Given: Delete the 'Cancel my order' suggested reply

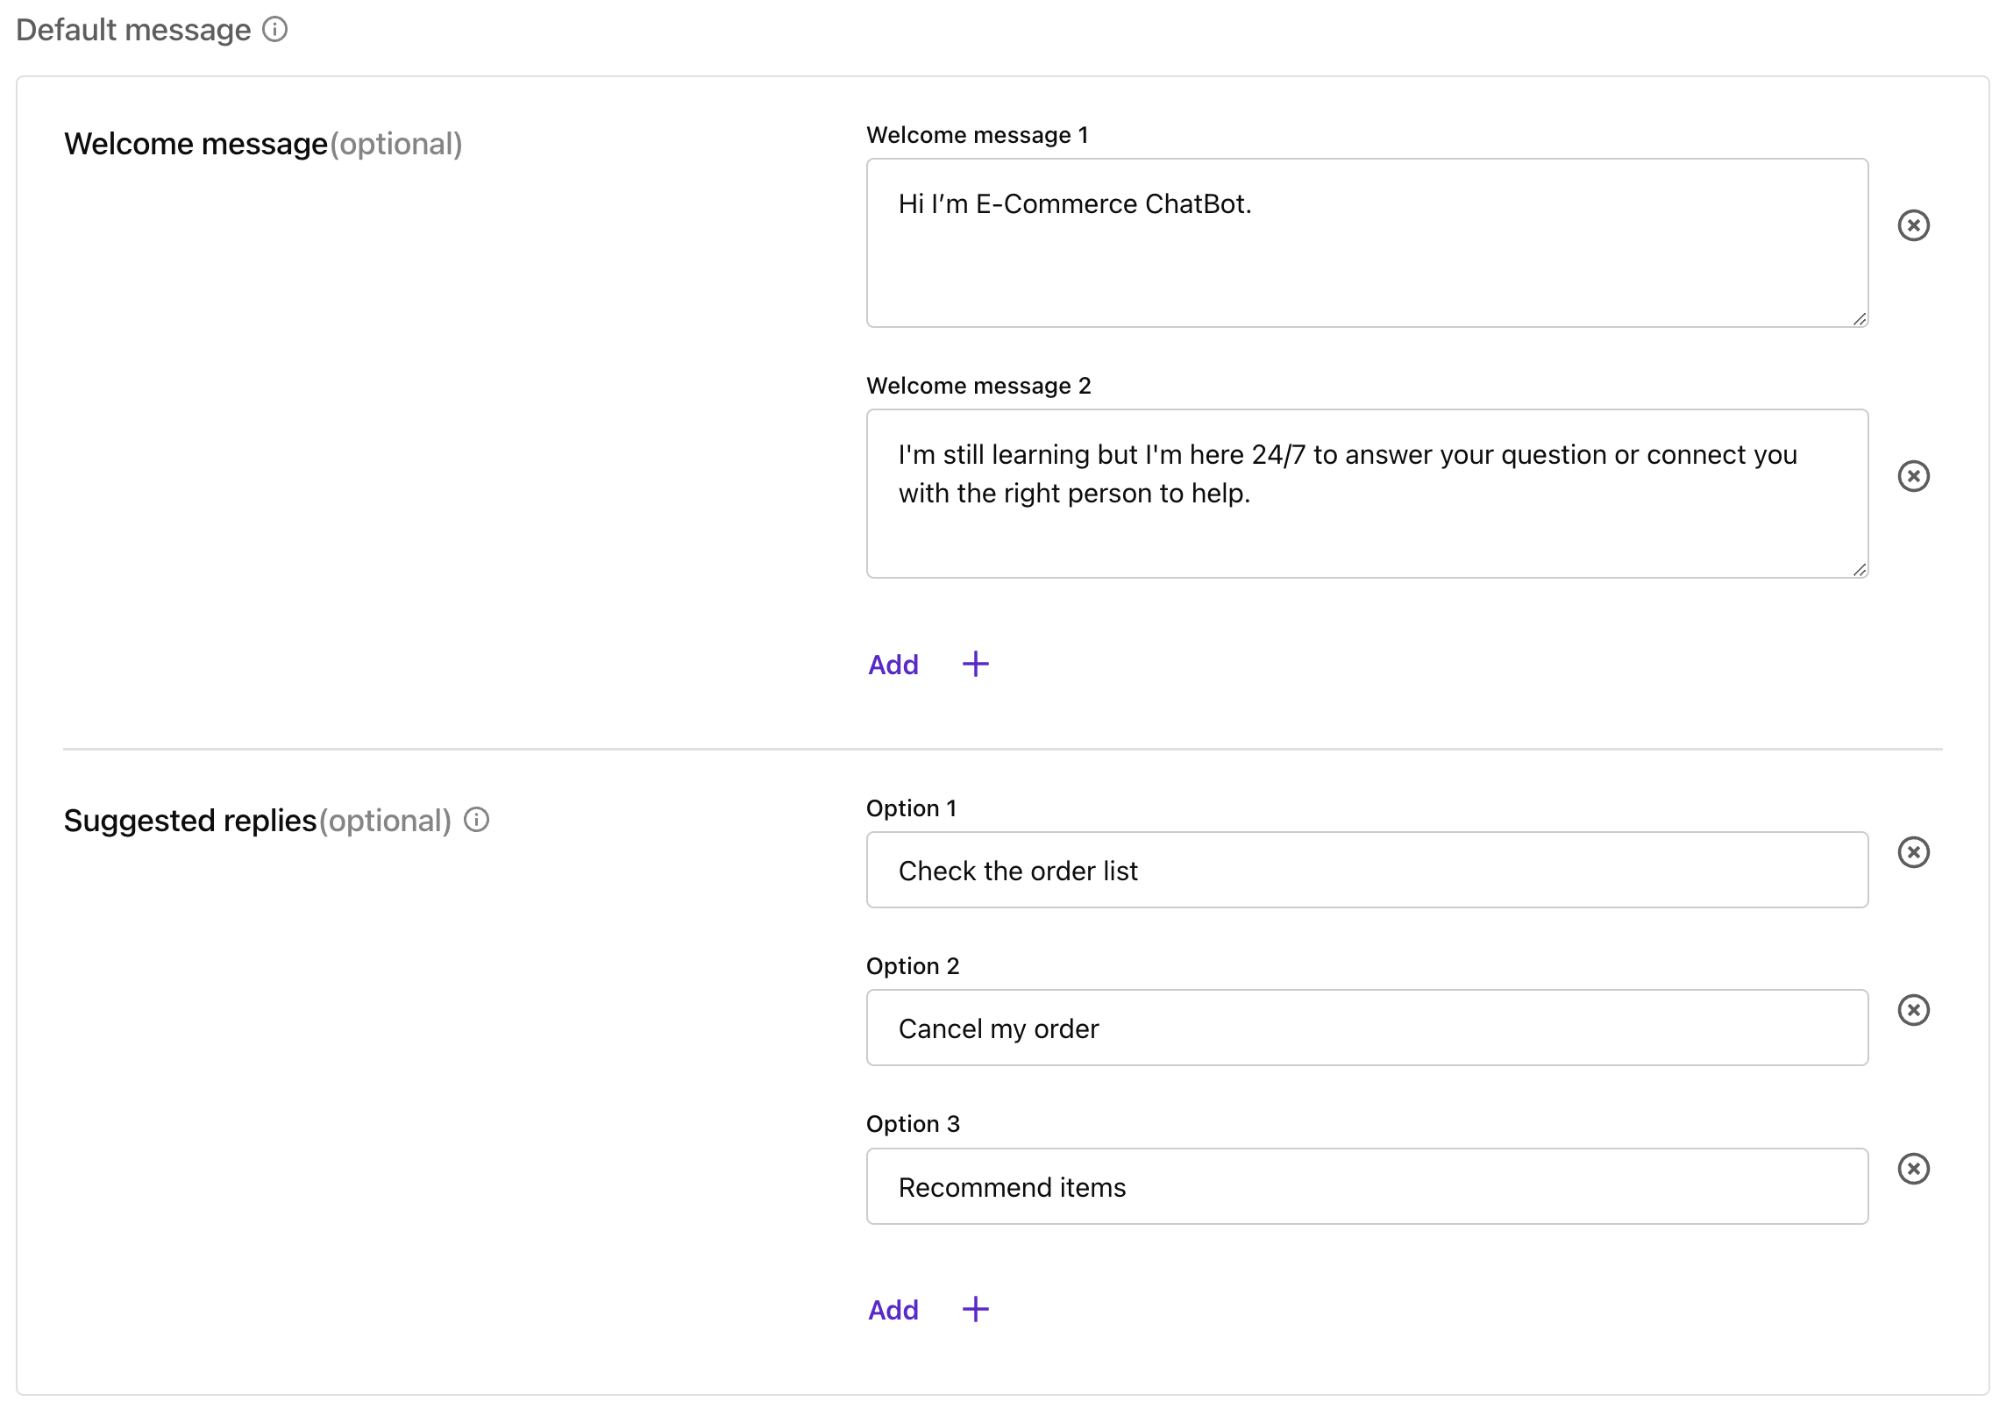Looking at the screenshot, I should pos(1913,1010).
